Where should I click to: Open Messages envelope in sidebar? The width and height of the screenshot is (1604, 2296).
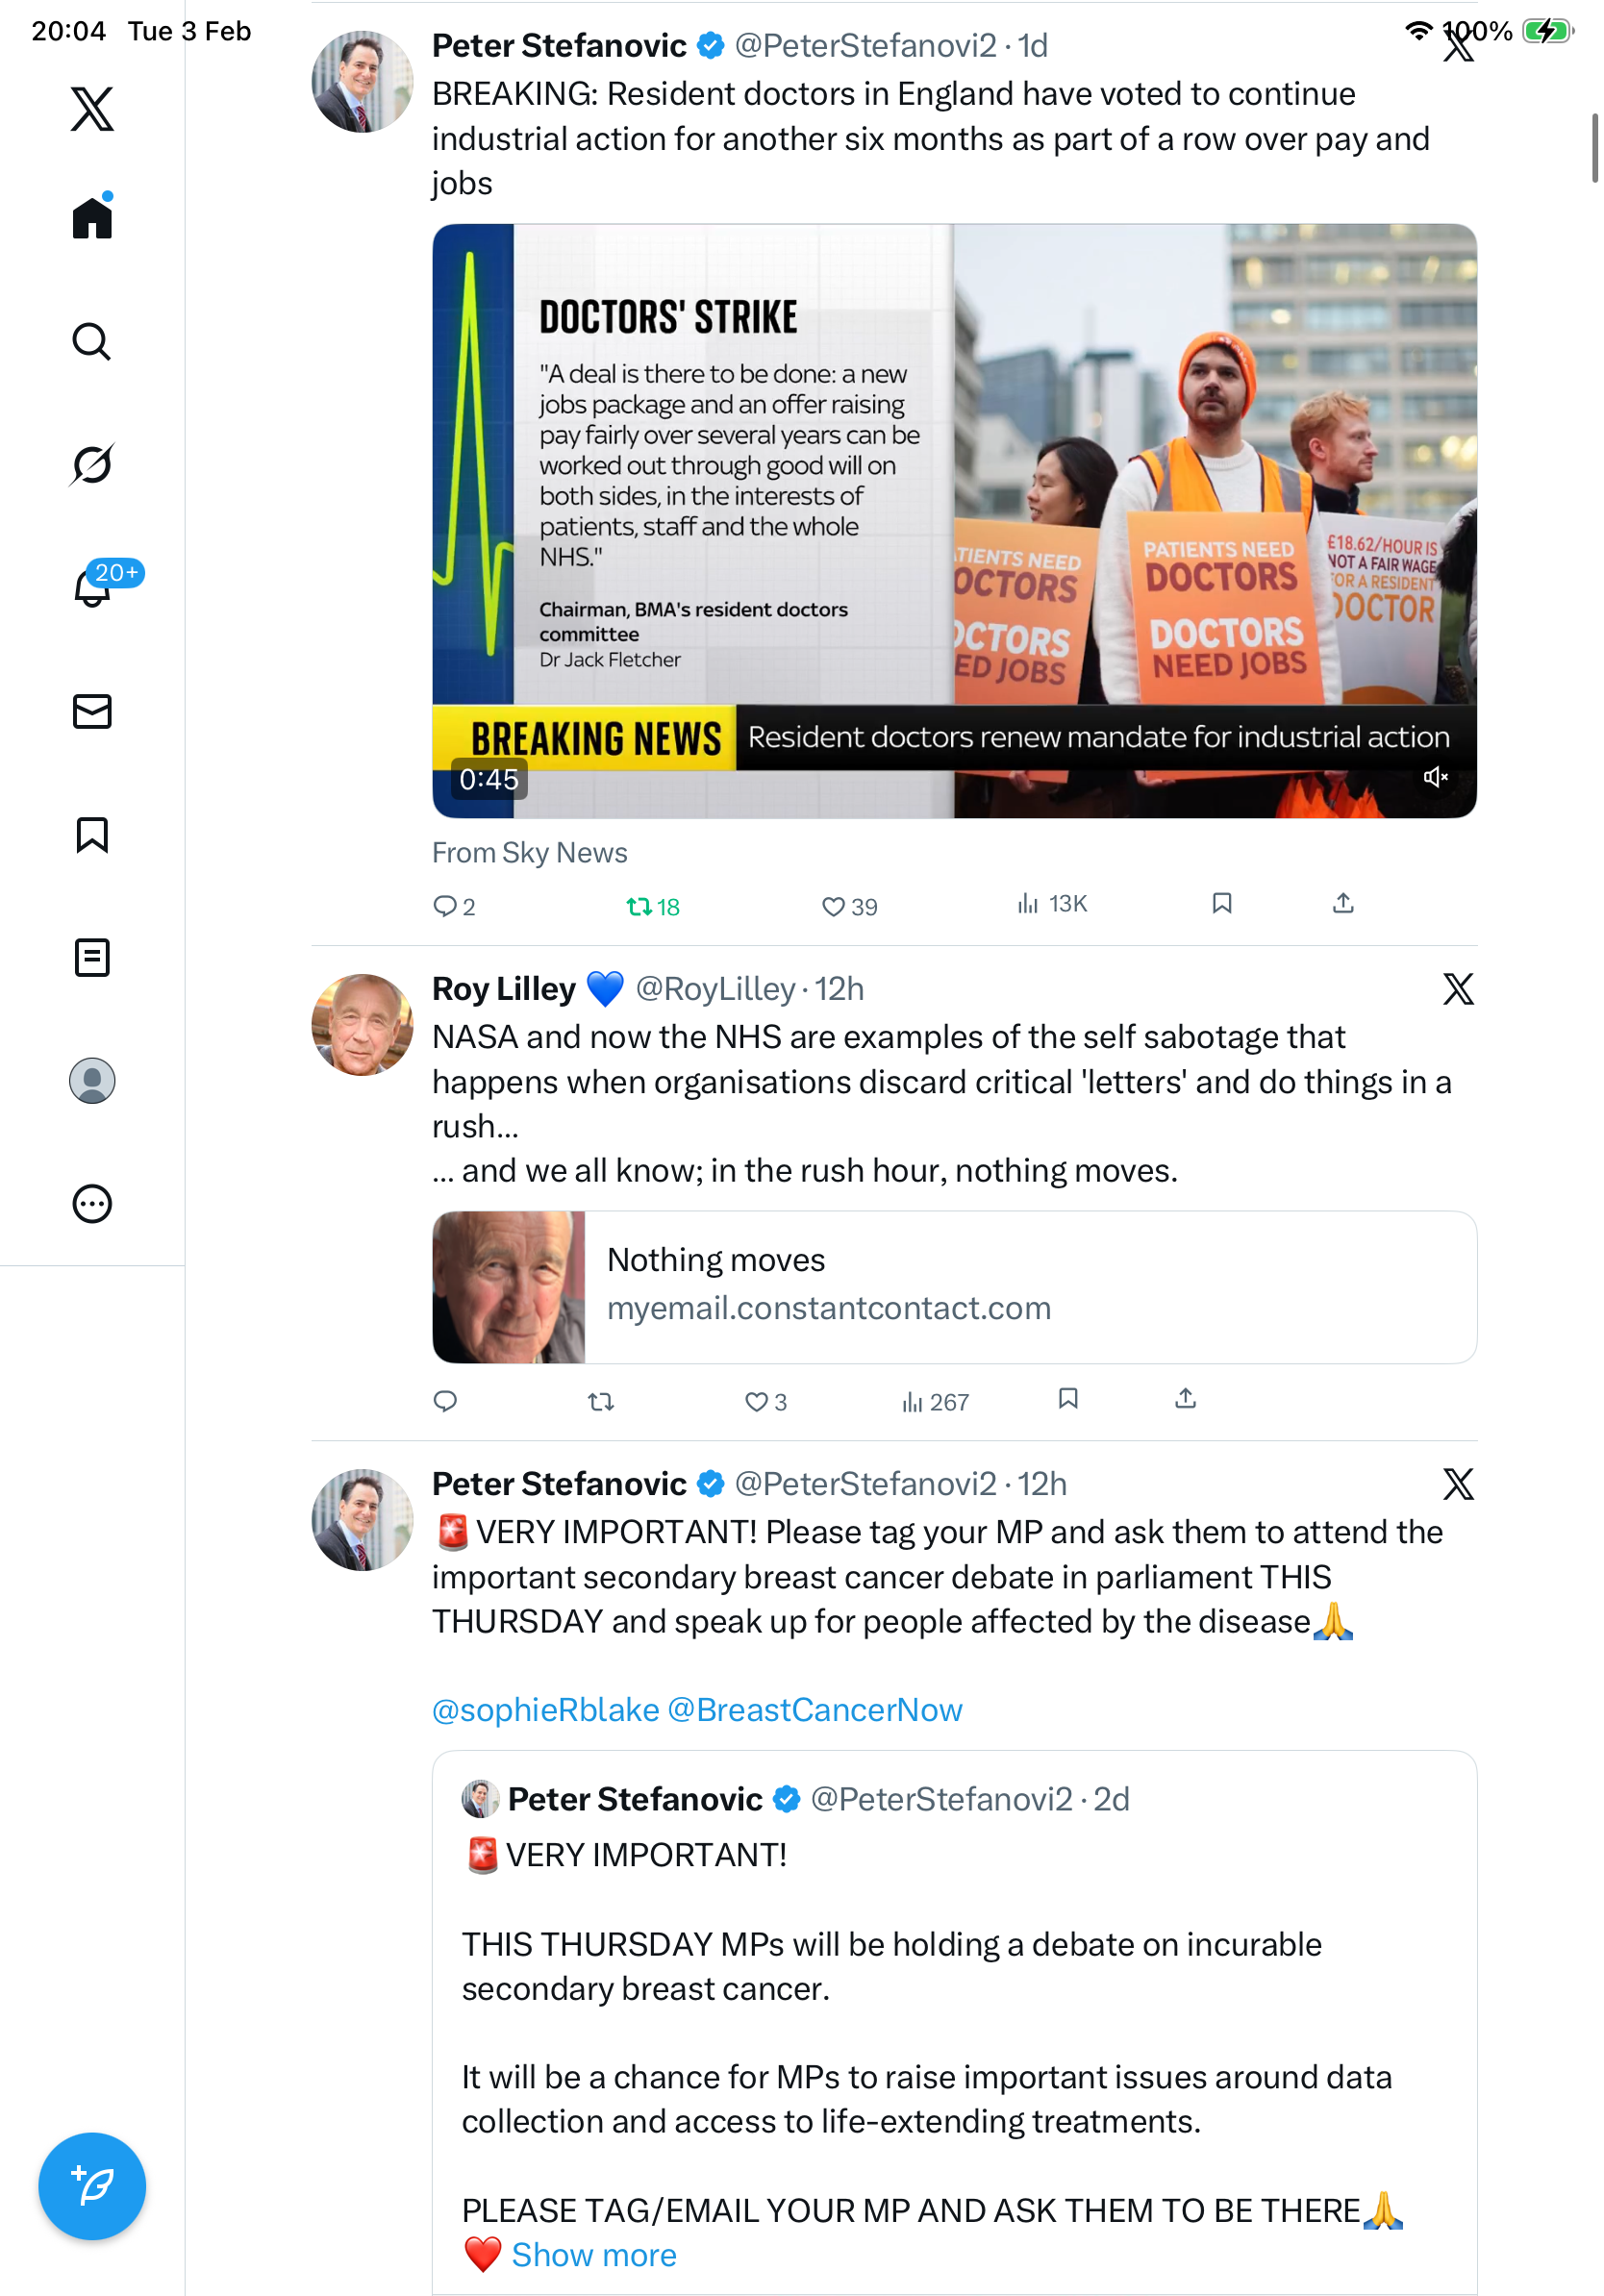click(92, 711)
